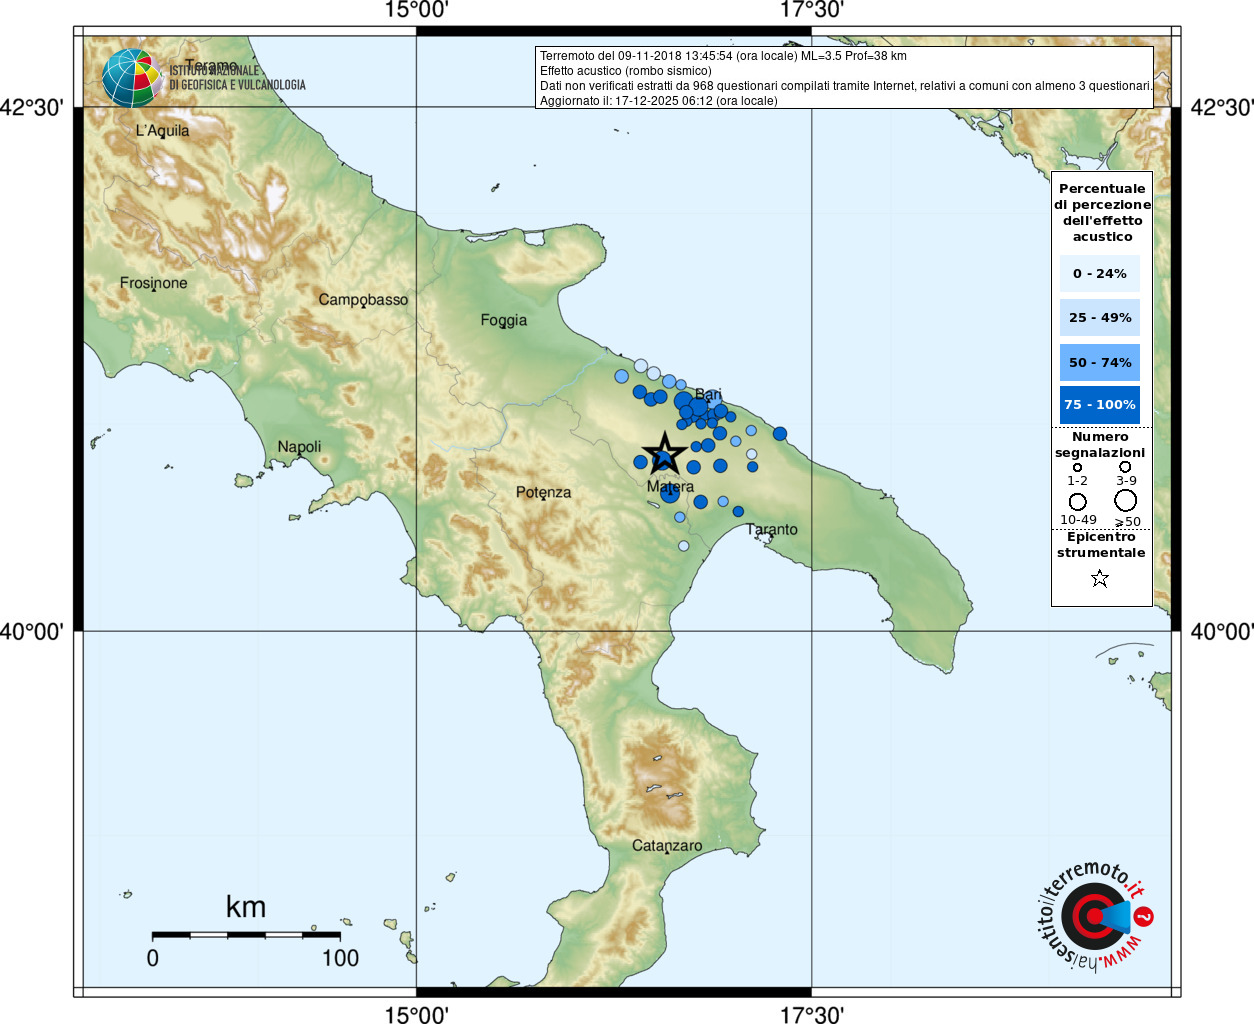This screenshot has height=1024, width=1254.
Task: Click the 1-2 reports circle in the legend
Action: pos(1077,467)
